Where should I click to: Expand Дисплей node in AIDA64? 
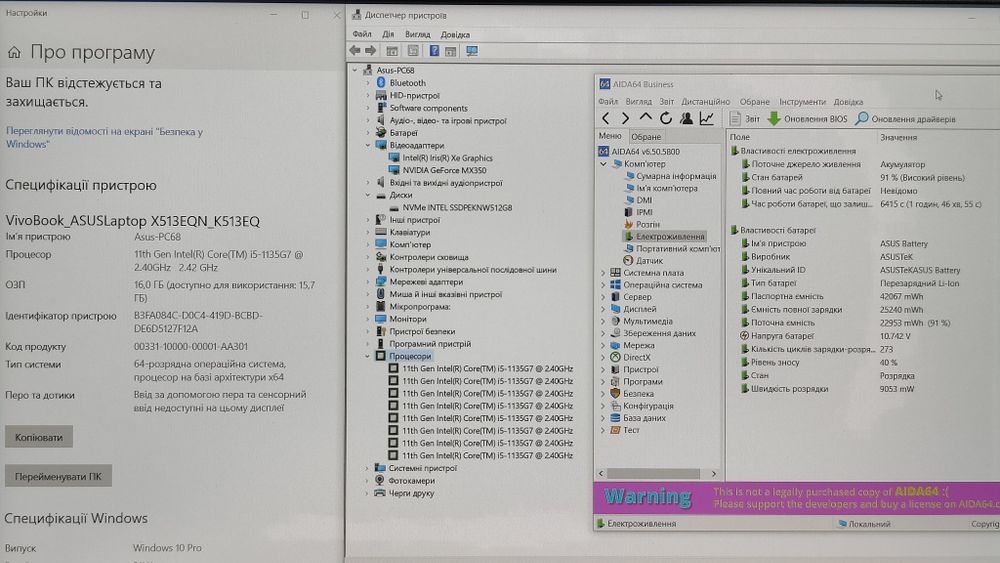click(603, 309)
